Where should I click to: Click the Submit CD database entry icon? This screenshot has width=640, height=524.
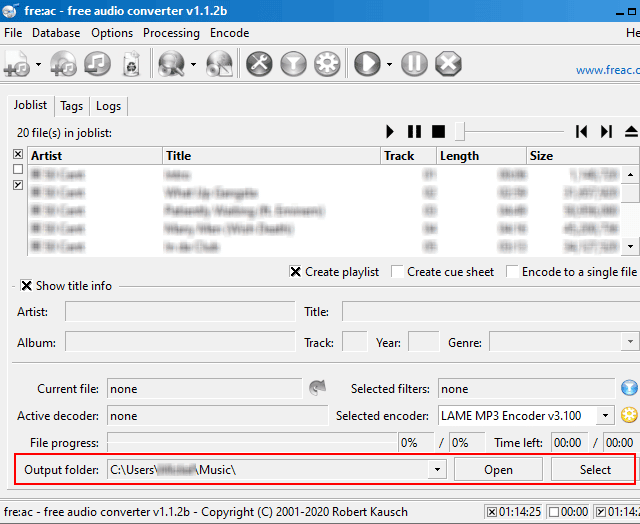point(220,64)
